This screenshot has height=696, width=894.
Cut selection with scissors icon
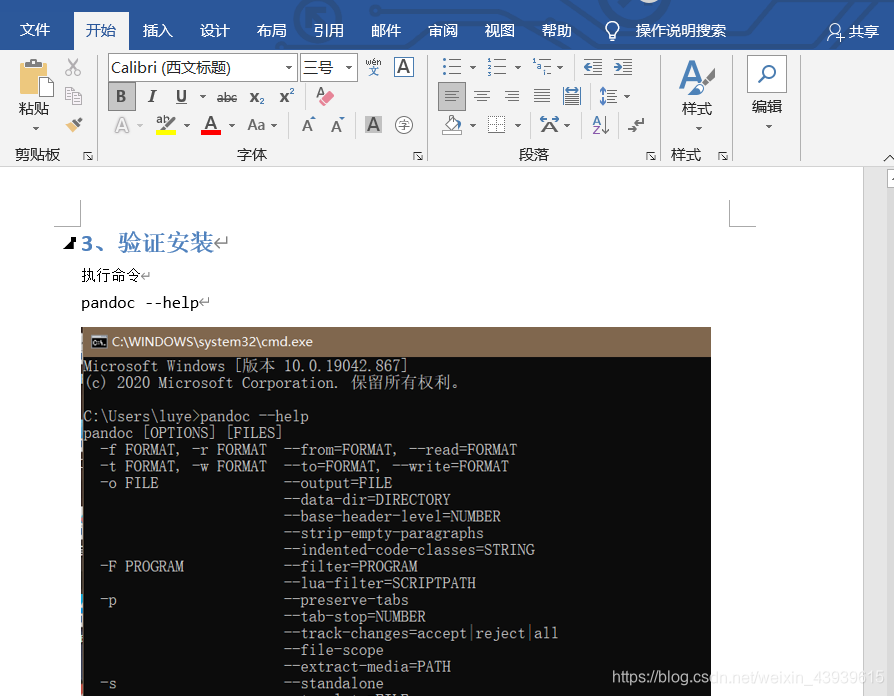73,67
